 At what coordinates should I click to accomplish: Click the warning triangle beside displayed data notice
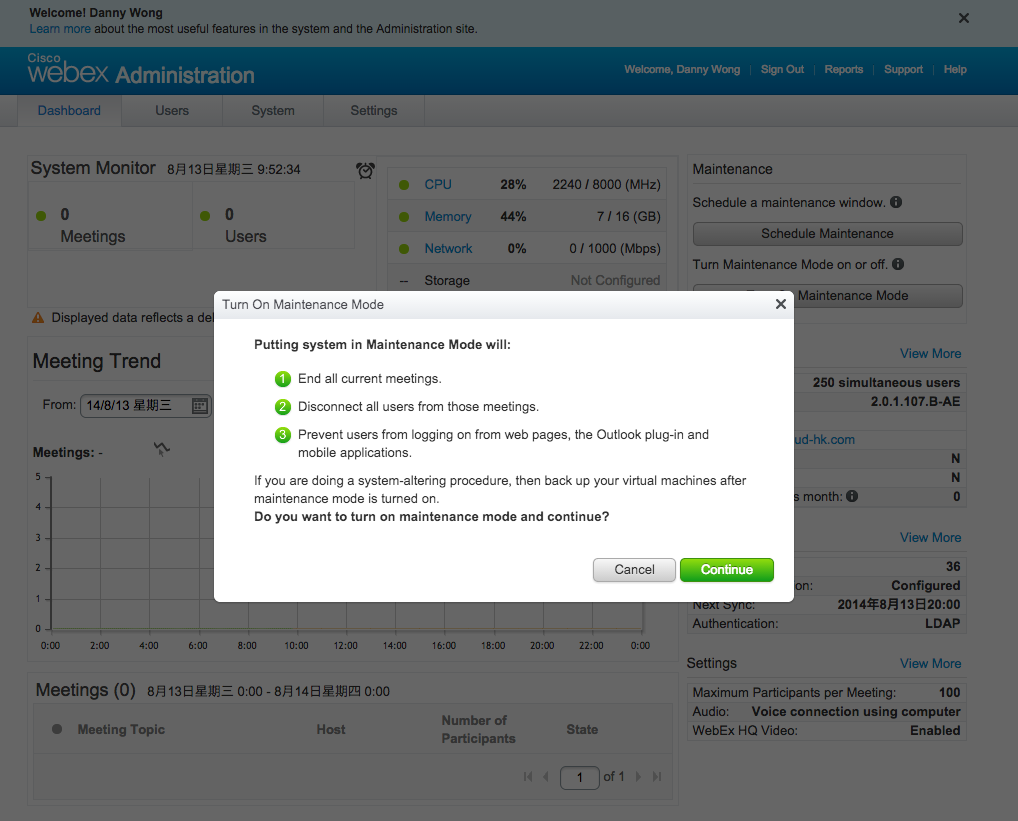point(38,317)
